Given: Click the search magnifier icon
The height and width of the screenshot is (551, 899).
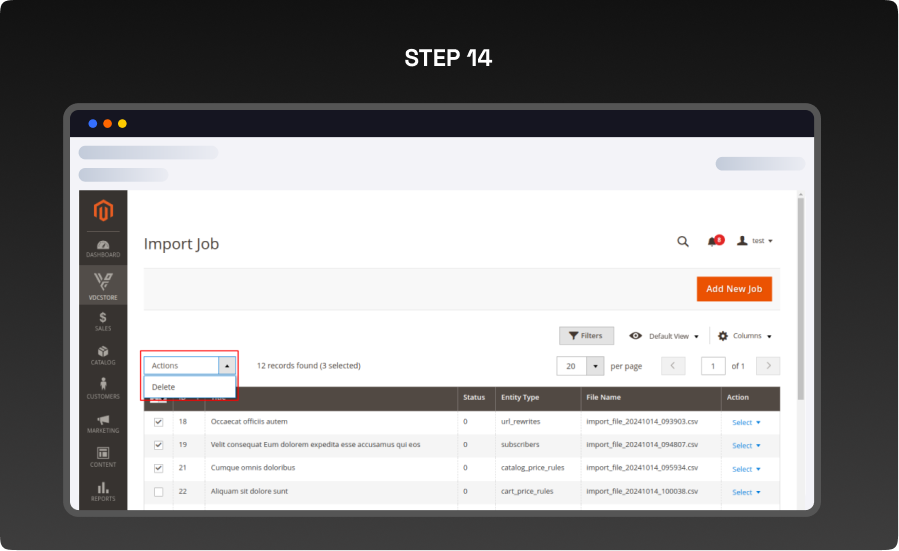Looking at the screenshot, I should point(683,241).
